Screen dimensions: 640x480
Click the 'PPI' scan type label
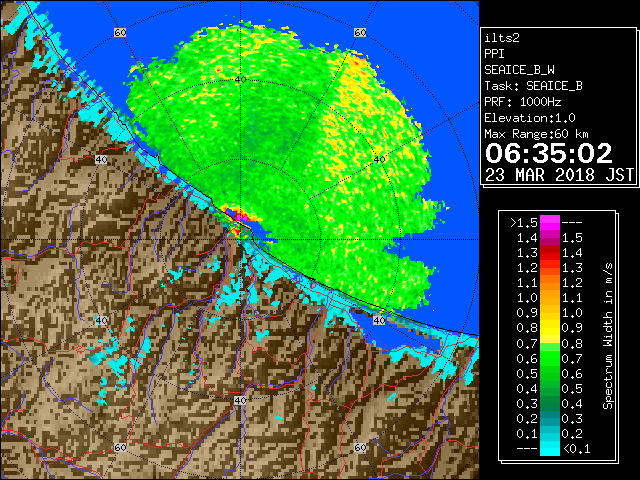494,54
